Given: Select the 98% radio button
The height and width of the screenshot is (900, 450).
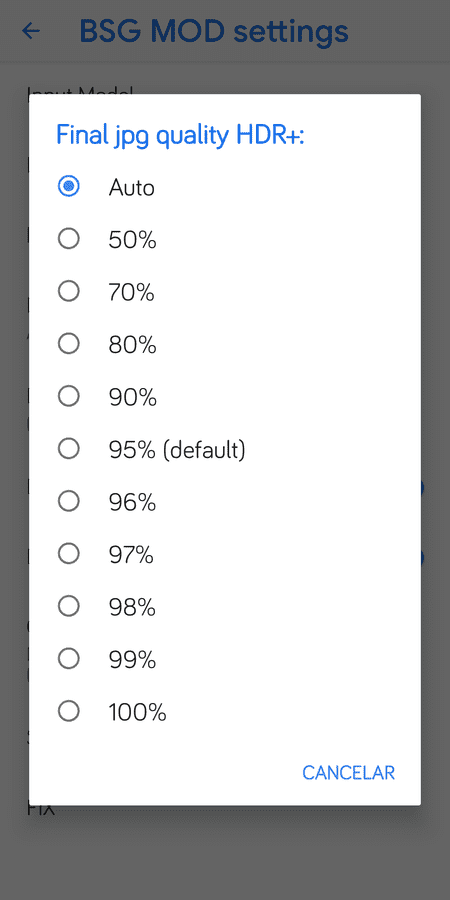Looking at the screenshot, I should [69, 607].
